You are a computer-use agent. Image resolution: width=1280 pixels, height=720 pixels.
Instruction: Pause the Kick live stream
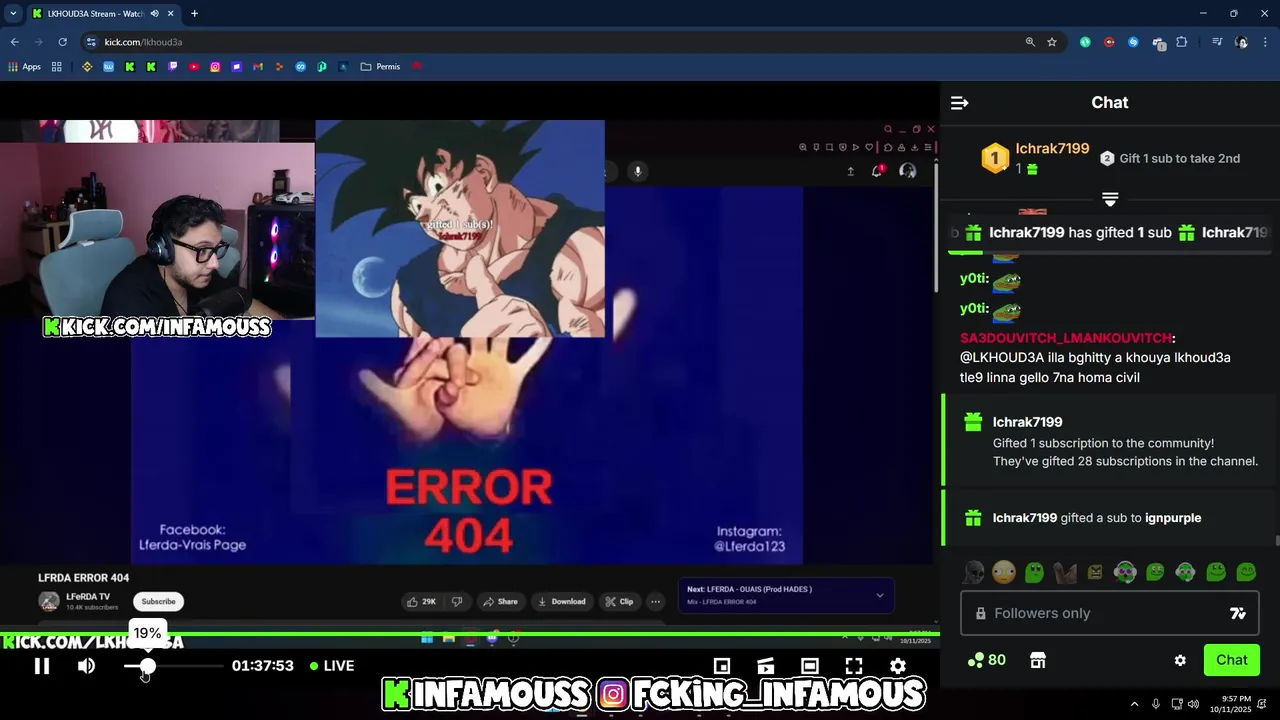coord(42,666)
